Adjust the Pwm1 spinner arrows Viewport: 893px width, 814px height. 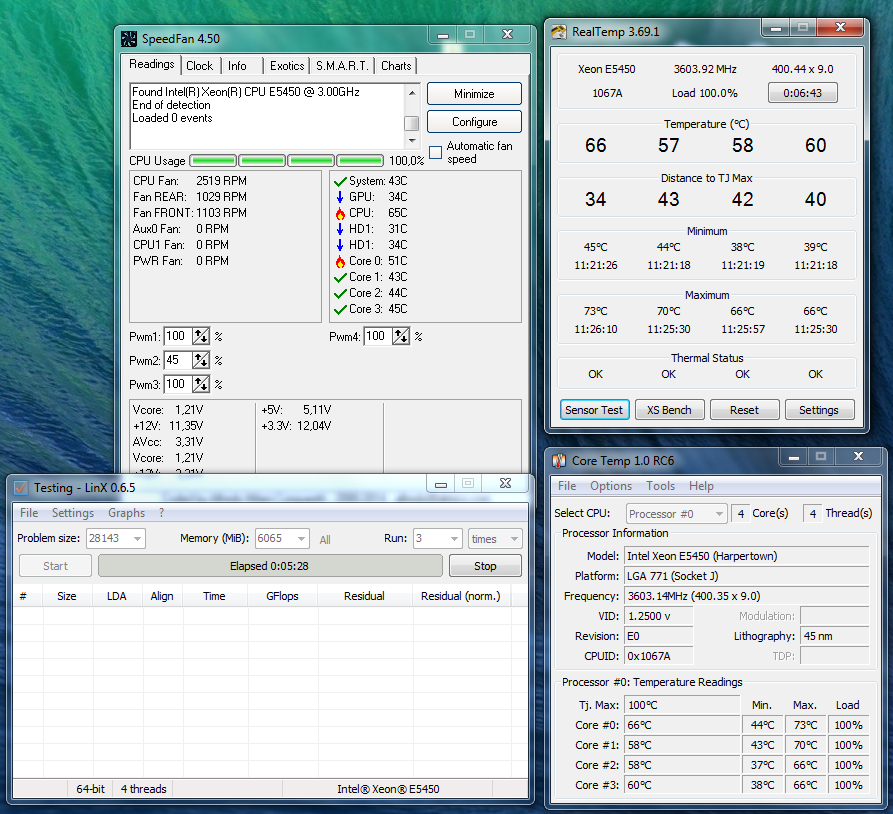[x=200, y=336]
